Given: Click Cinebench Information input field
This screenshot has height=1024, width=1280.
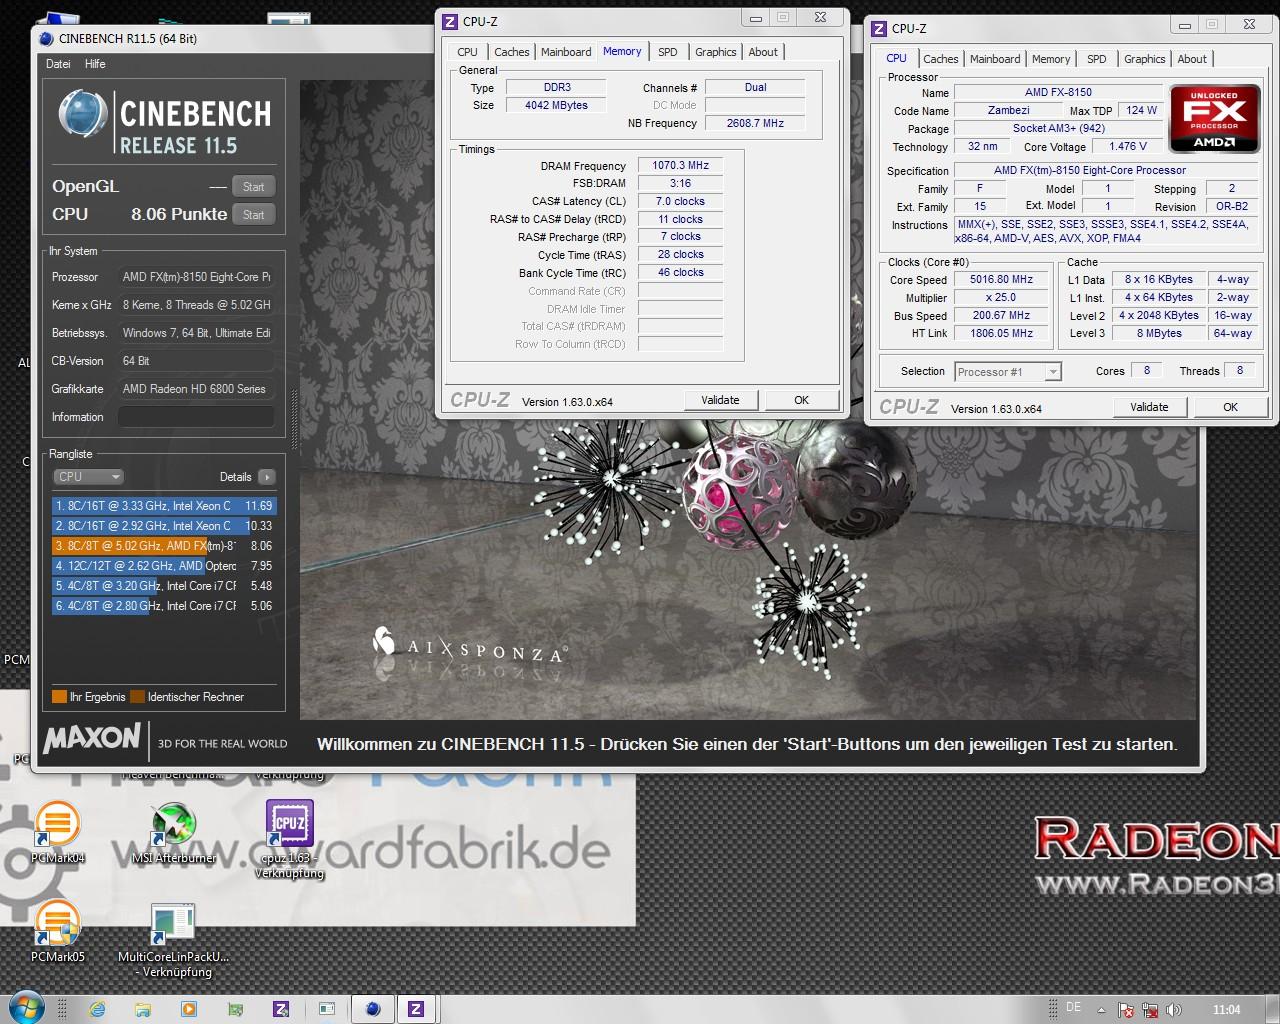Looking at the screenshot, I should click(196, 417).
